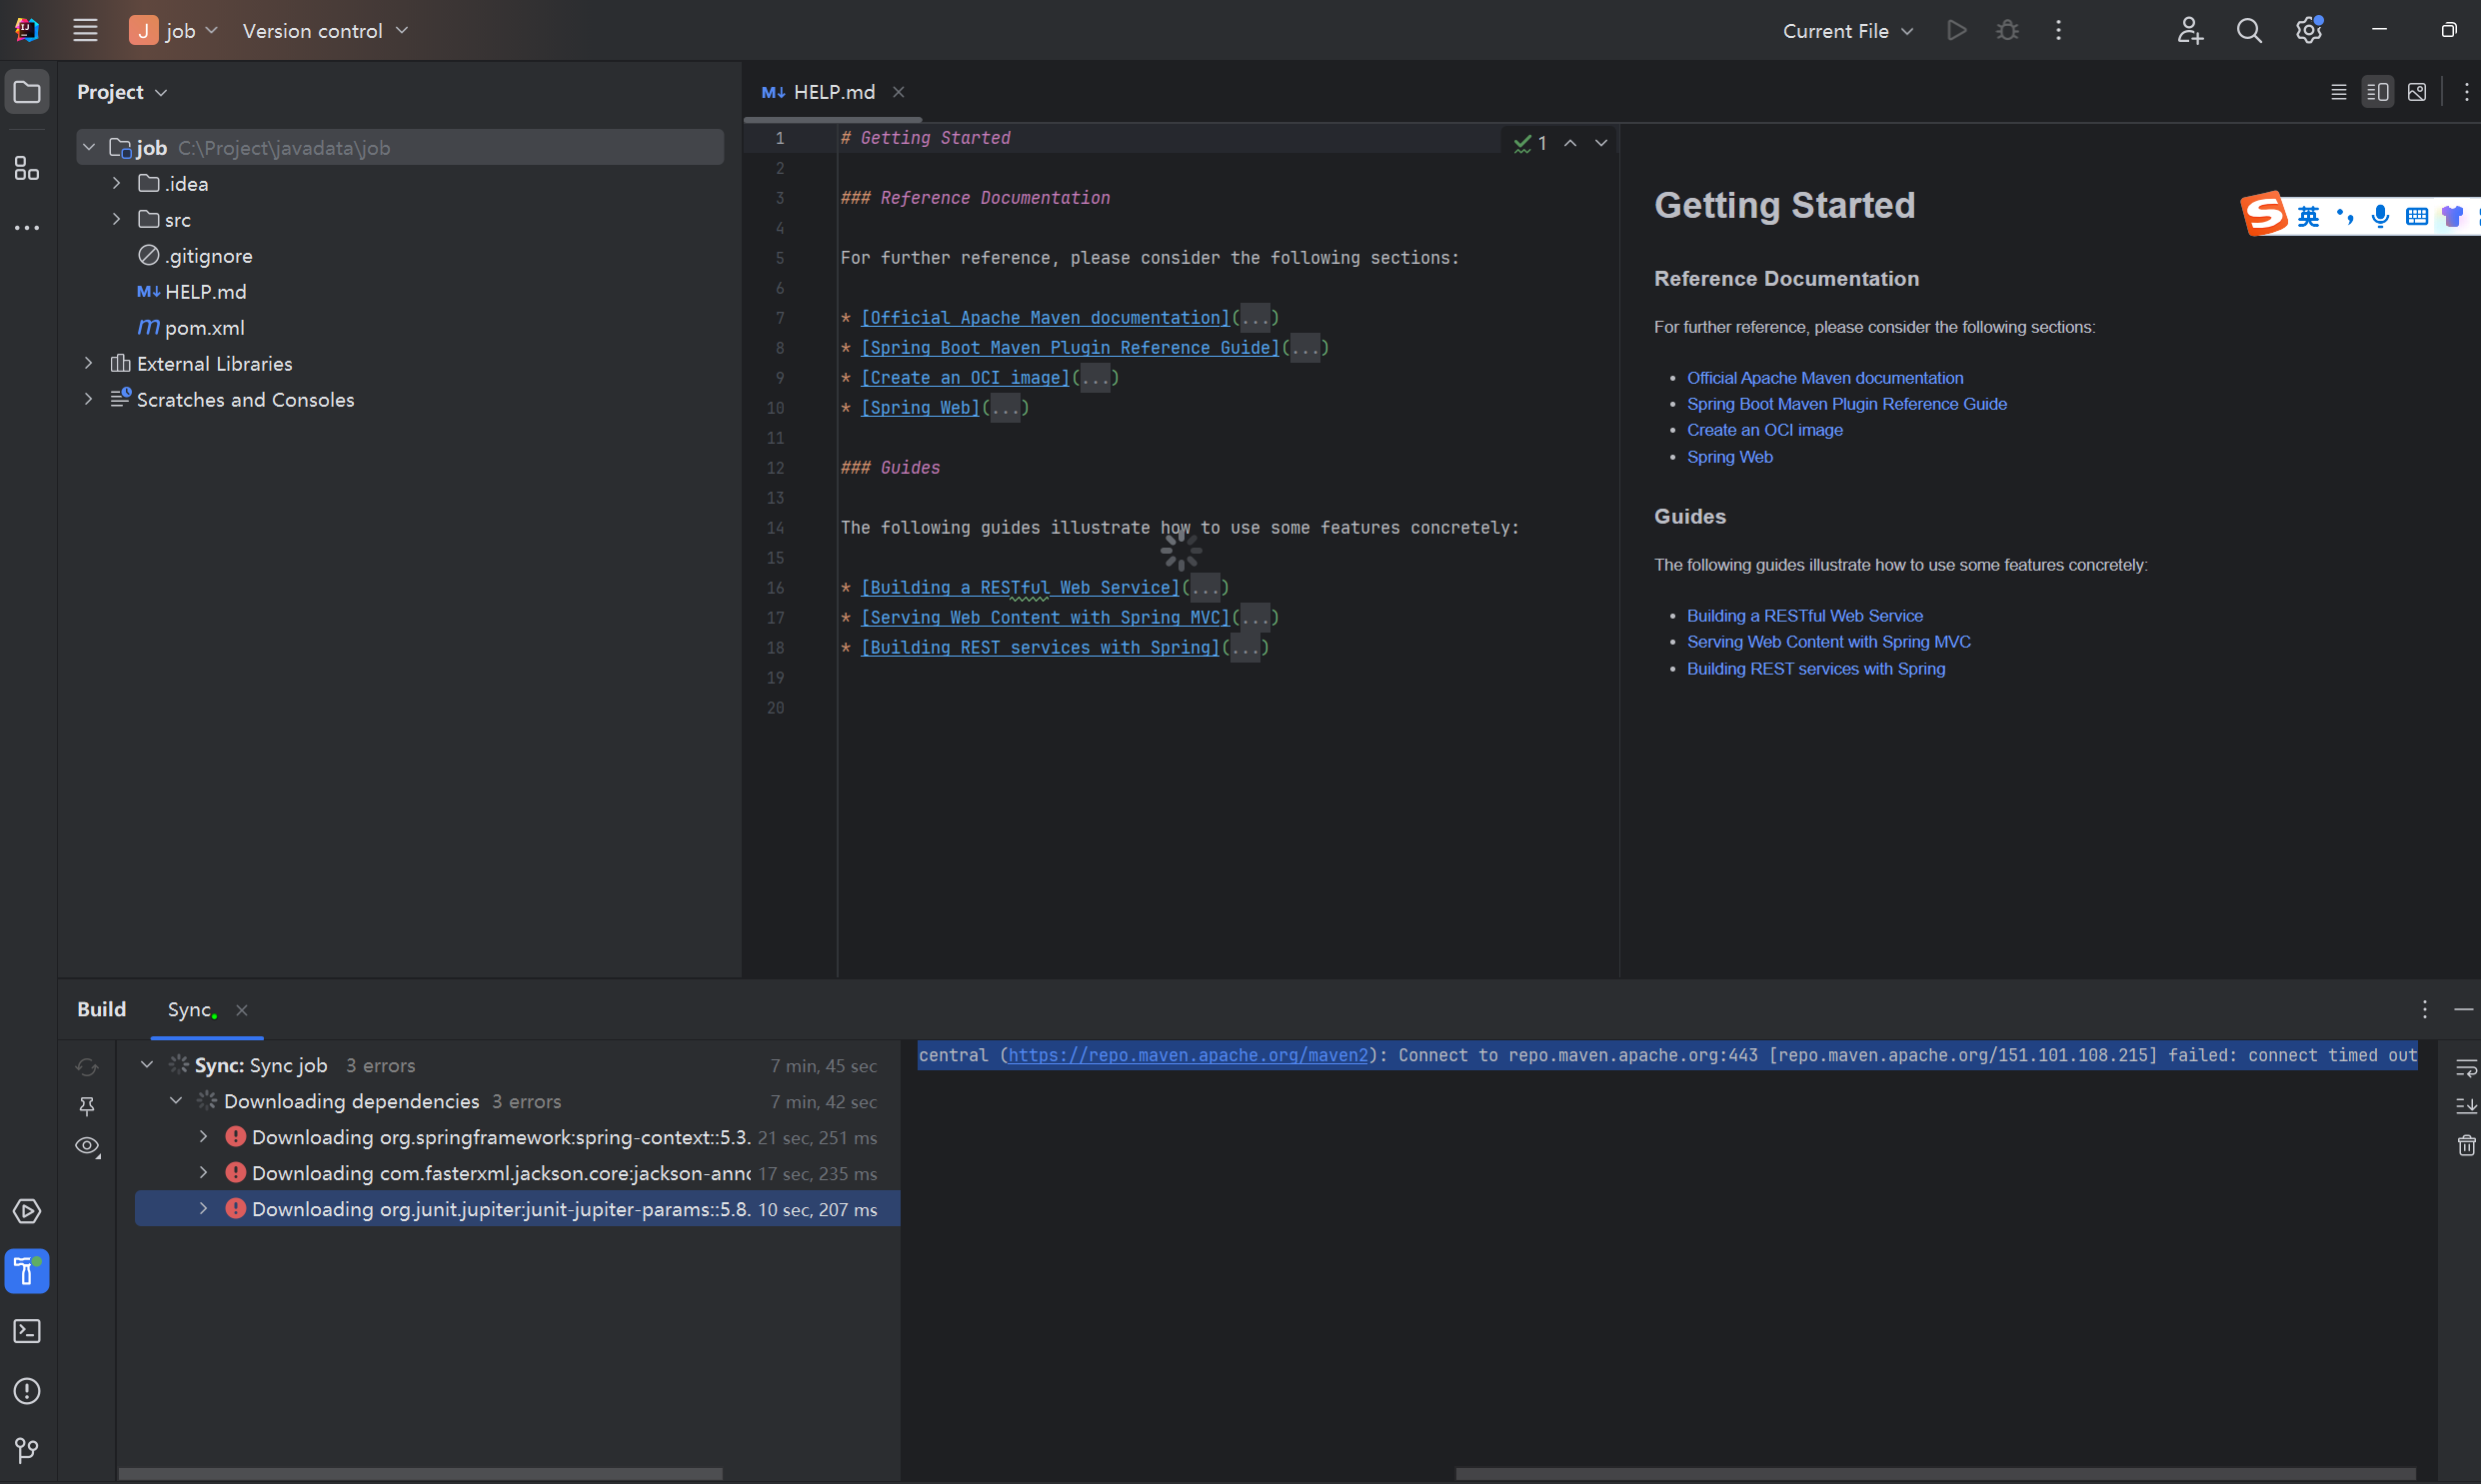This screenshot has height=1484, width=2481.
Task: Open Code With Me add-user icon
Action: (2190, 31)
